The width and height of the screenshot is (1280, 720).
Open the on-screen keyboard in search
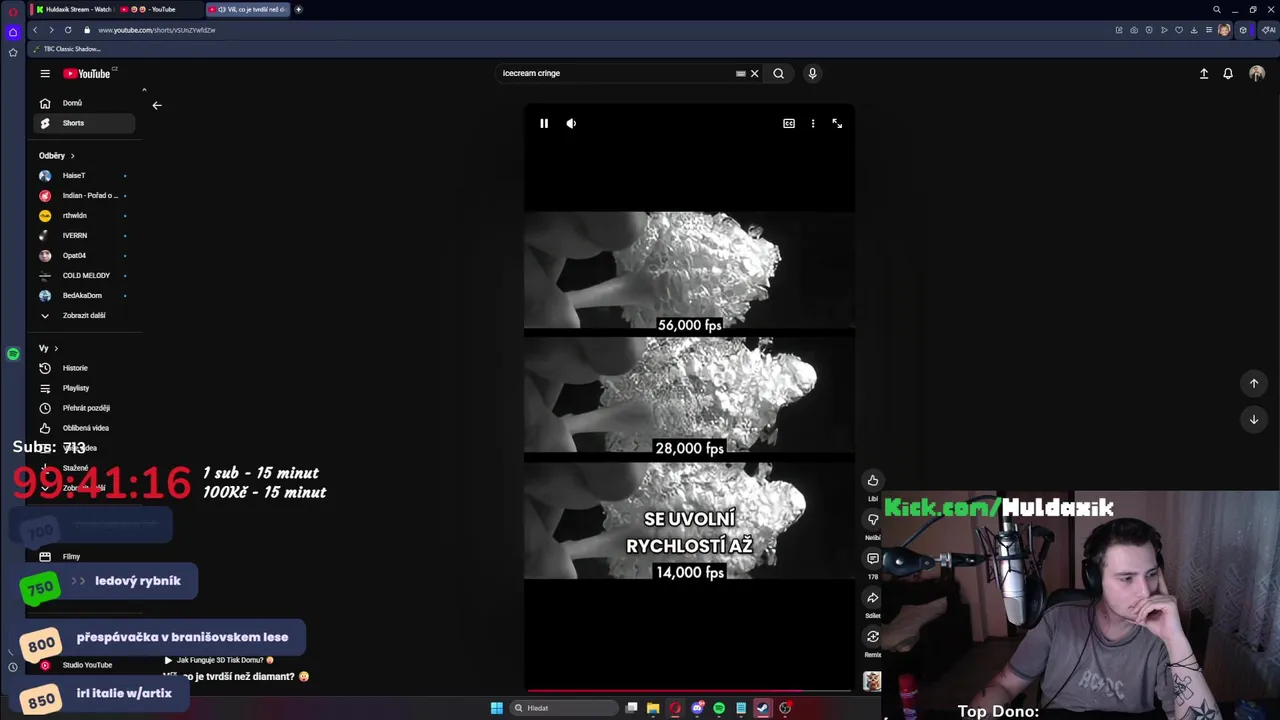pos(740,73)
